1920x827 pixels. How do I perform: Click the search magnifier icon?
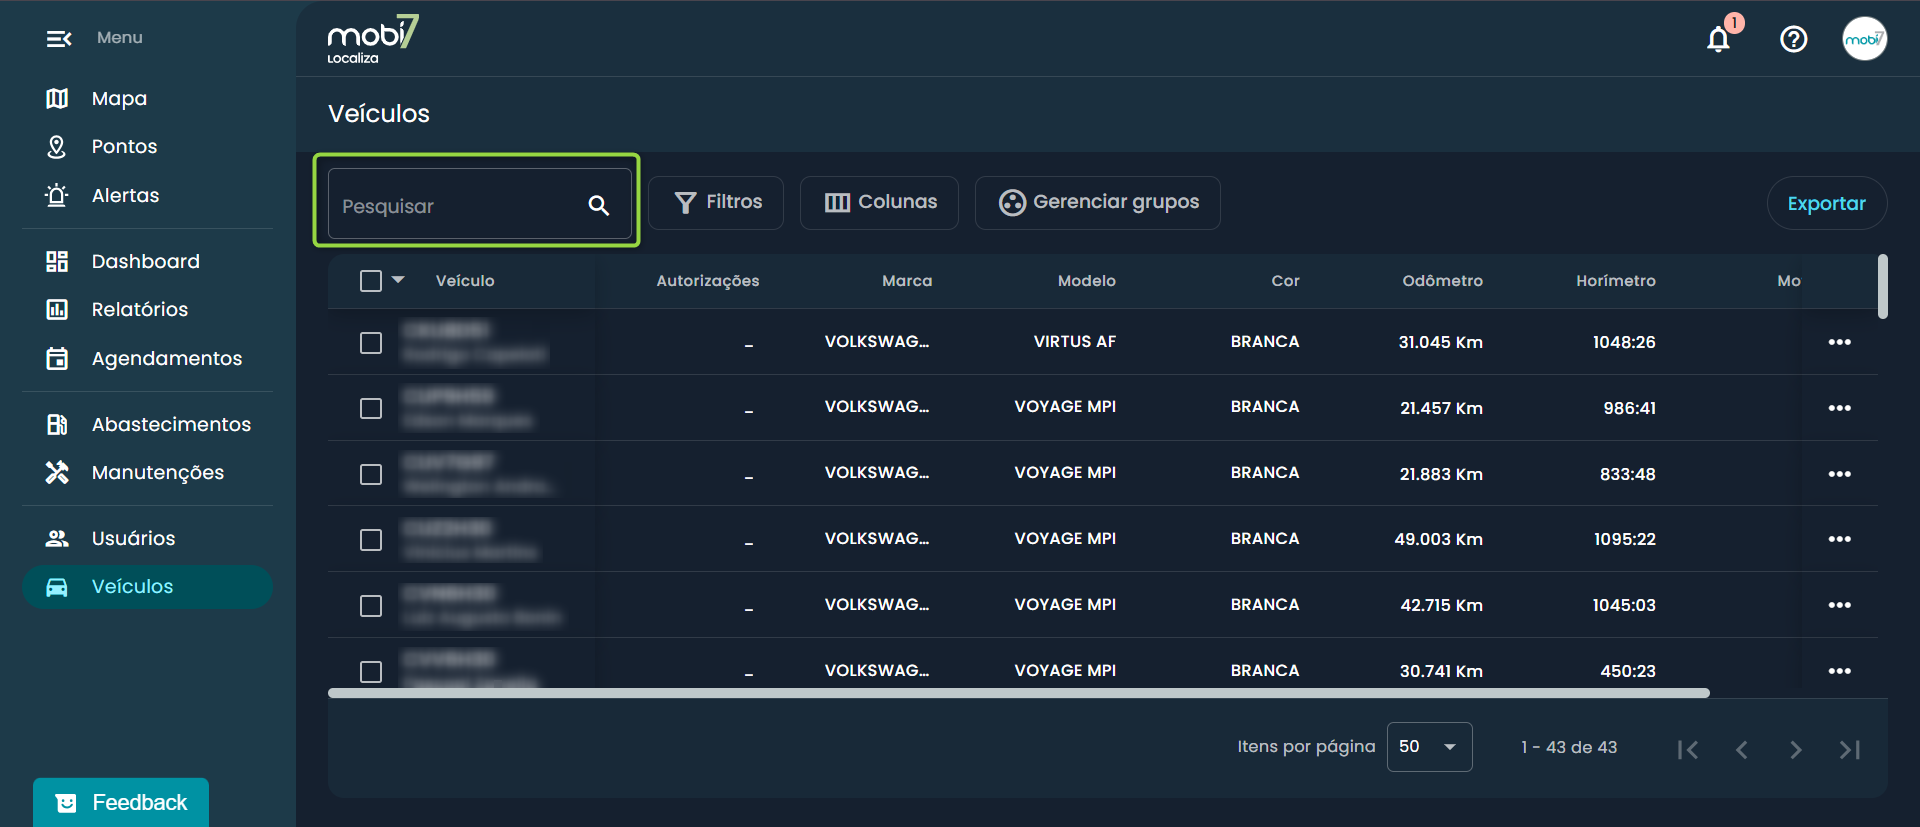click(598, 205)
